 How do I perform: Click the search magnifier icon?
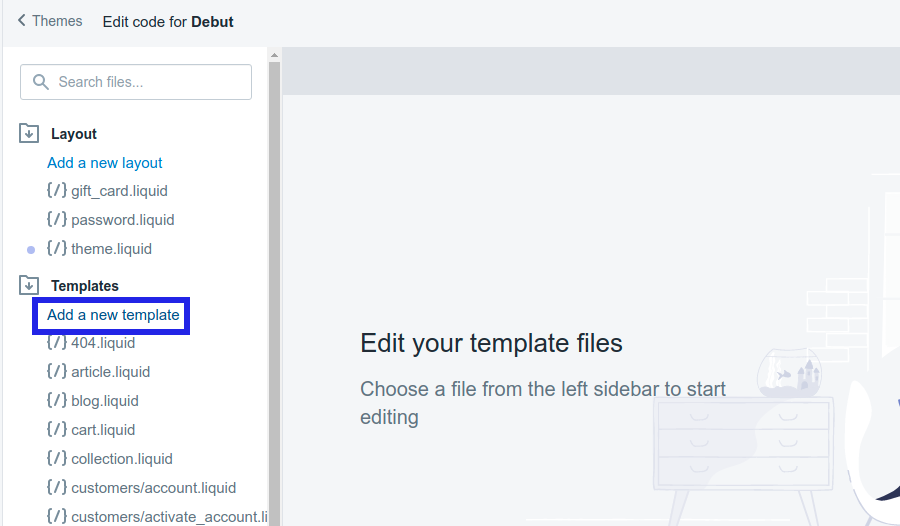click(x=41, y=82)
